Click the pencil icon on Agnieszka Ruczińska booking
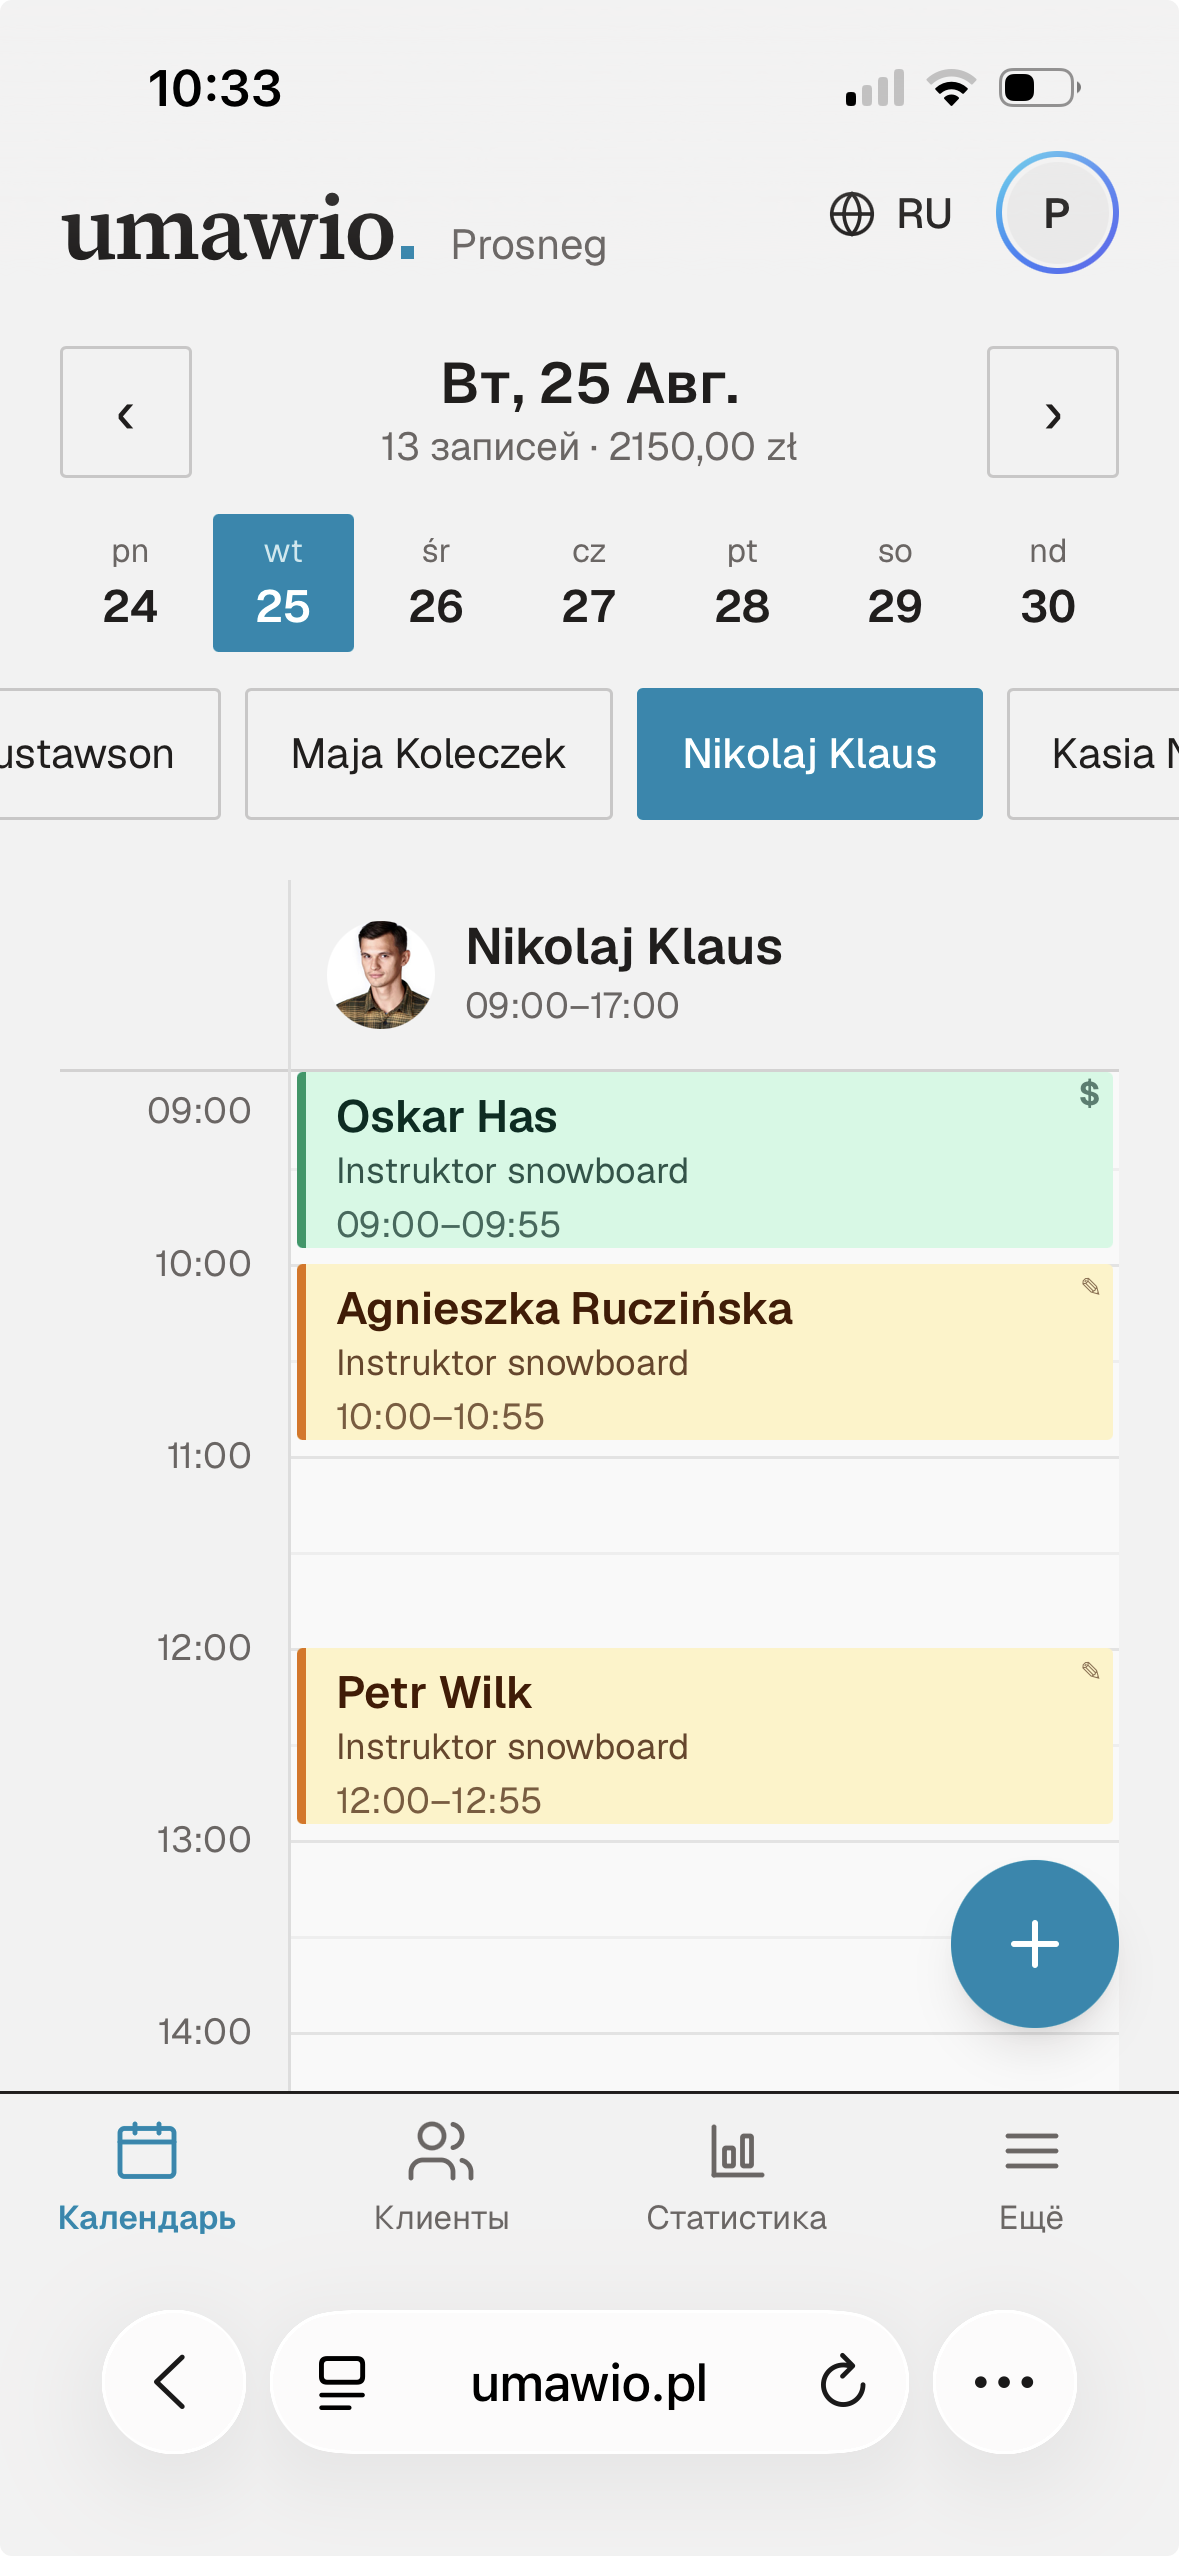This screenshot has height=2556, width=1179. 1090,1286
